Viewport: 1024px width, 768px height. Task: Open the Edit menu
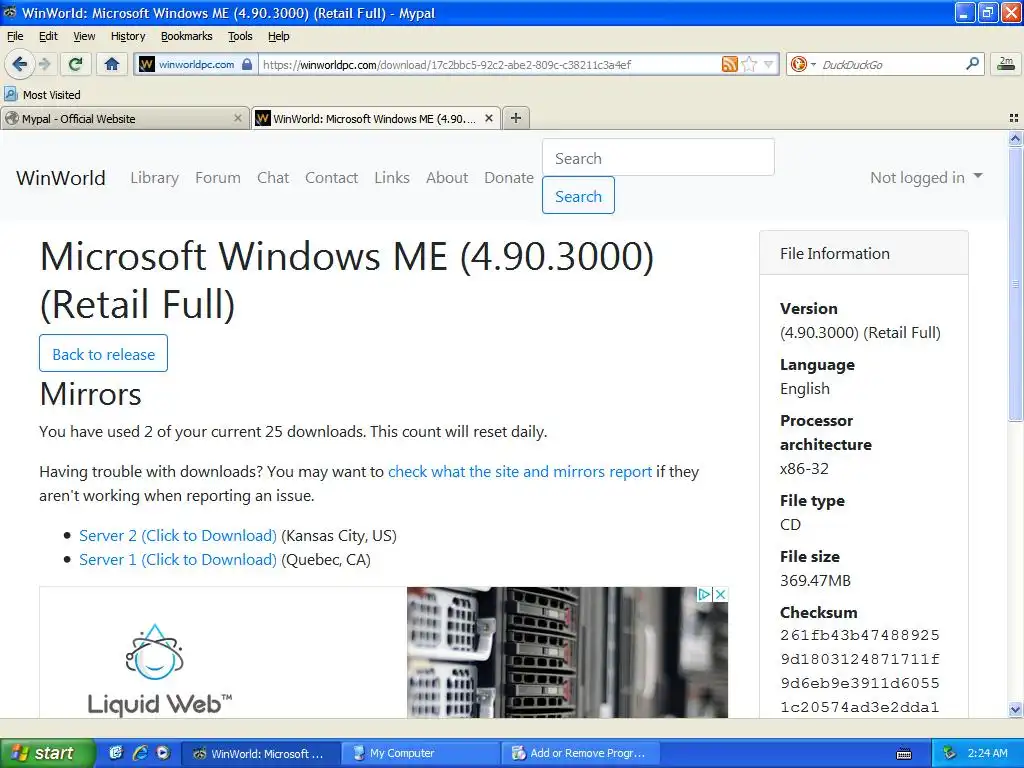point(48,36)
